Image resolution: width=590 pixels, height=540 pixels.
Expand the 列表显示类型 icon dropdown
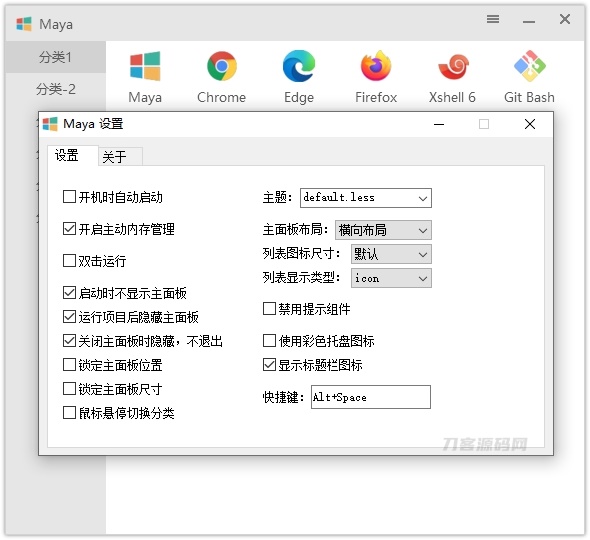tap(391, 278)
